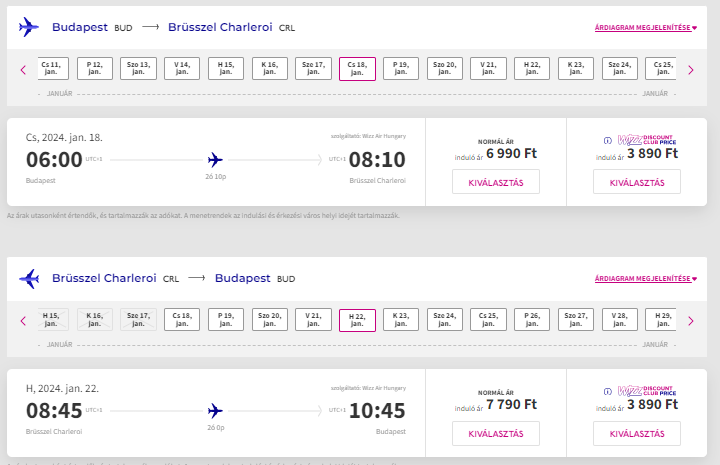The height and width of the screenshot is (465, 720).
Task: Click the outbound flight plane icon between times
Action: pyautogui.click(x=215, y=160)
